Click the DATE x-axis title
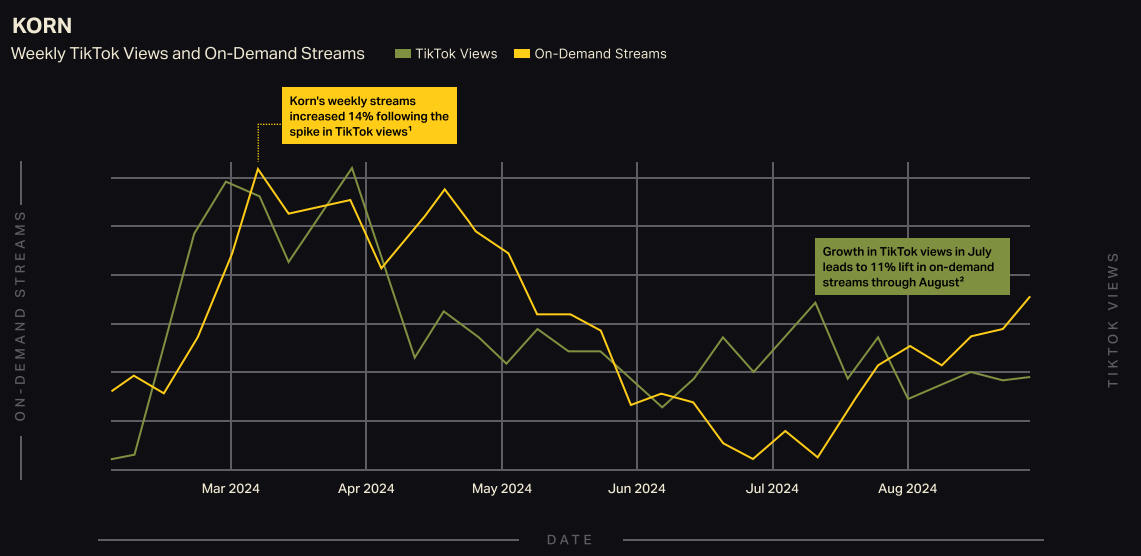This screenshot has height=556, width=1141. pos(570,540)
